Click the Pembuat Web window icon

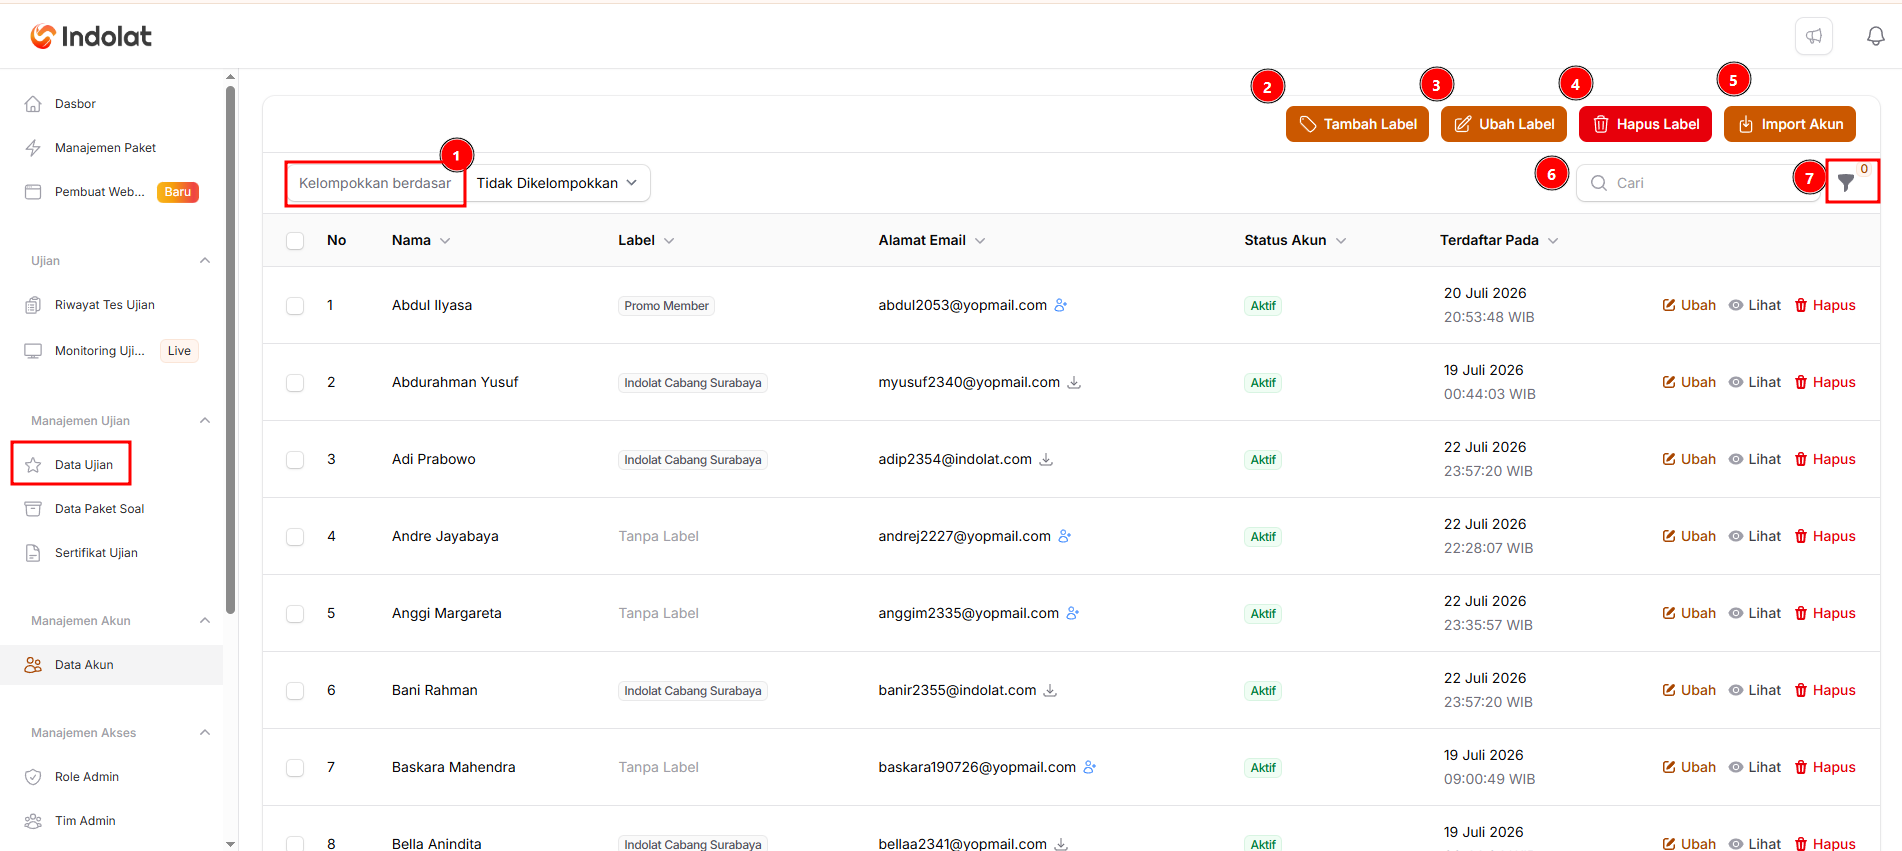point(33,192)
